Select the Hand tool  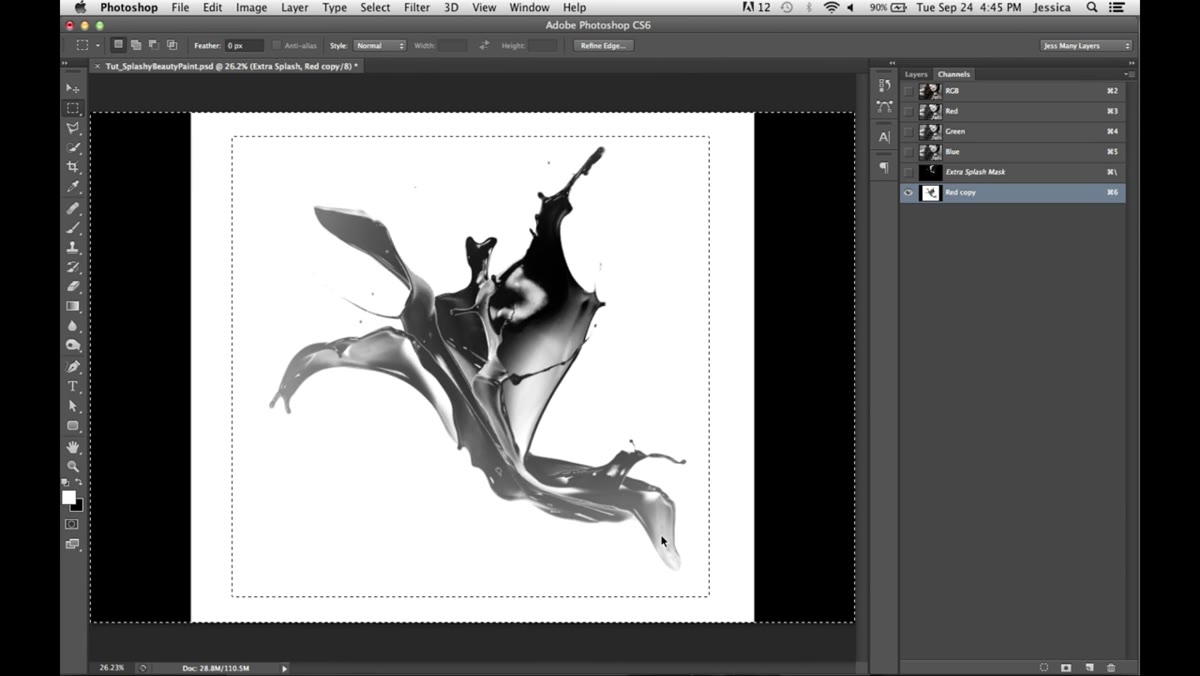coord(73,447)
